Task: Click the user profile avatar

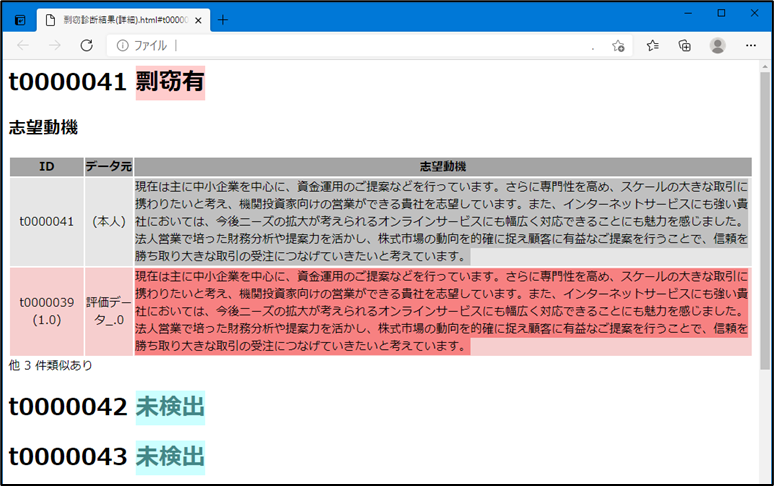Action: (x=717, y=46)
